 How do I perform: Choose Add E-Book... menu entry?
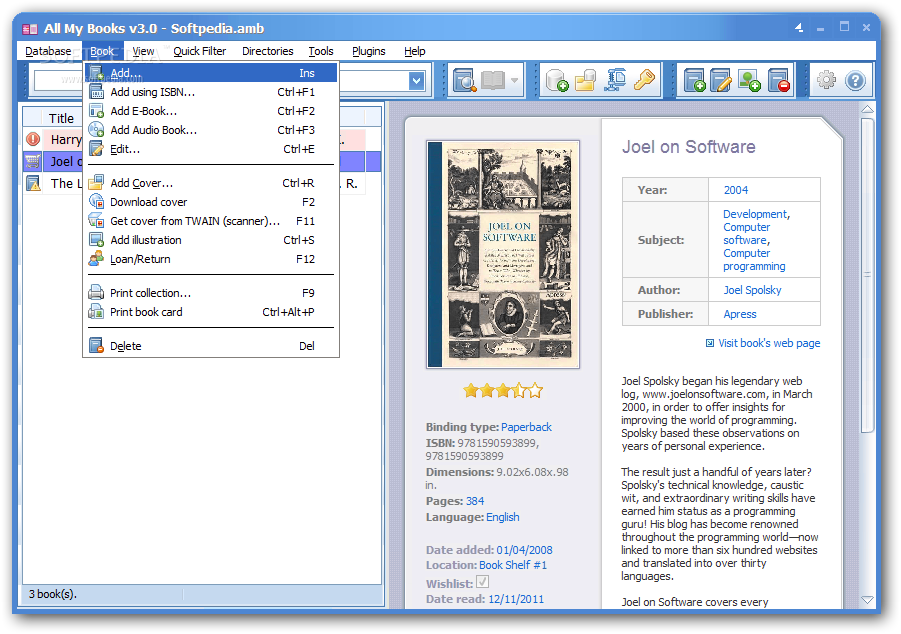click(211, 111)
